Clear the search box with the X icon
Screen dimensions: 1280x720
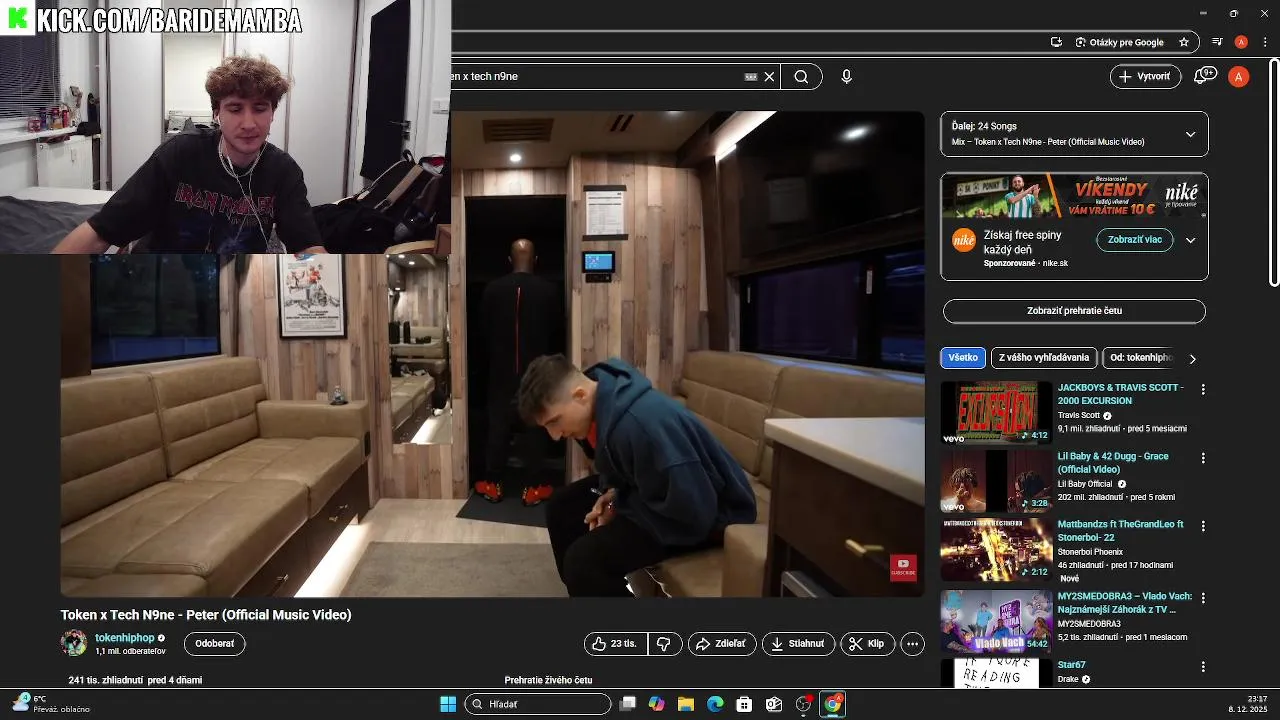coord(770,76)
